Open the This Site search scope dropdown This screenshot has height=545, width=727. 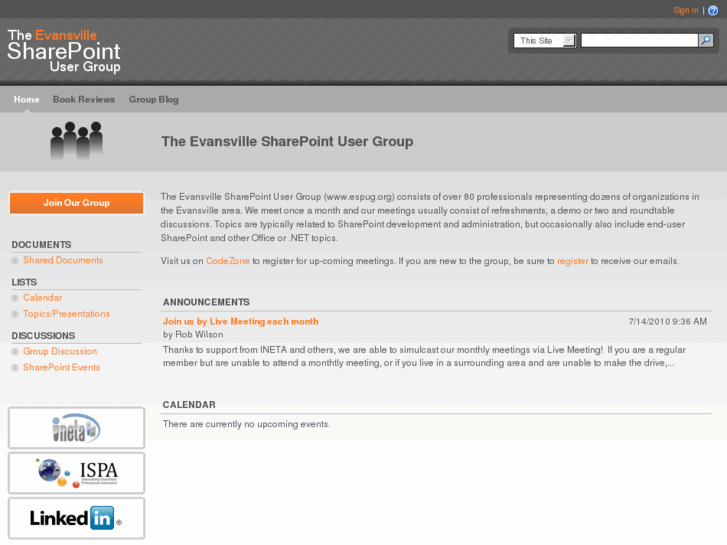545,40
